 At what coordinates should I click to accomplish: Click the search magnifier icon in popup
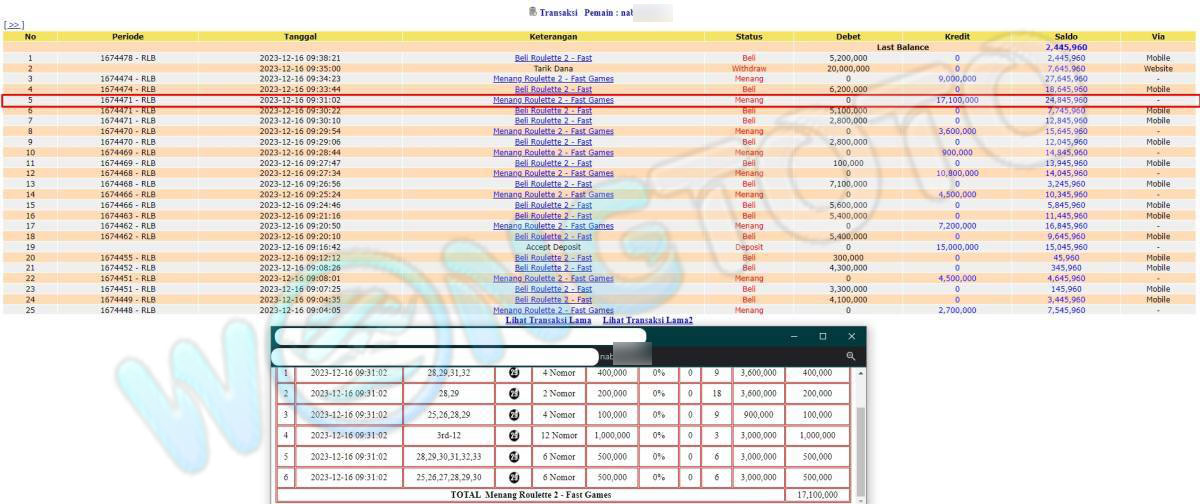click(851, 356)
